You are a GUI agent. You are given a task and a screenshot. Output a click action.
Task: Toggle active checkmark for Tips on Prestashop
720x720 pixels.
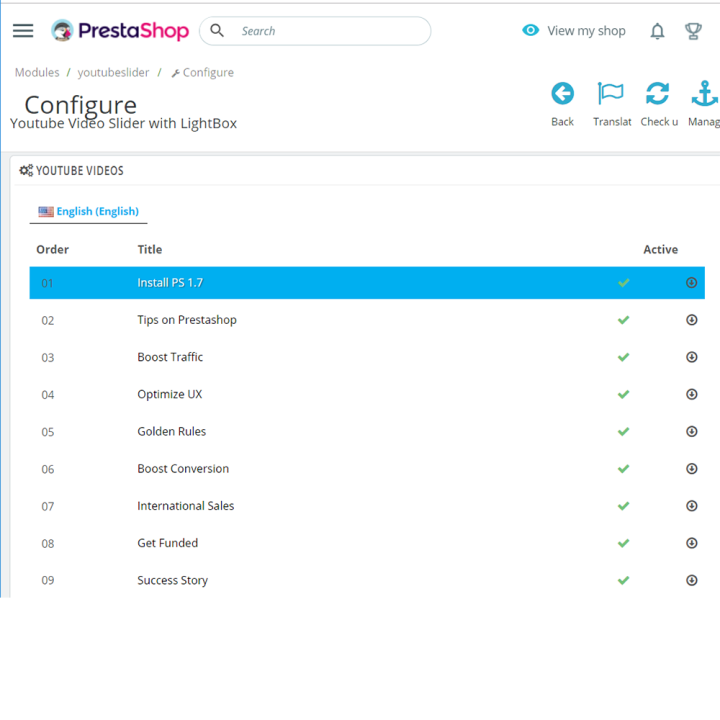pos(623,320)
